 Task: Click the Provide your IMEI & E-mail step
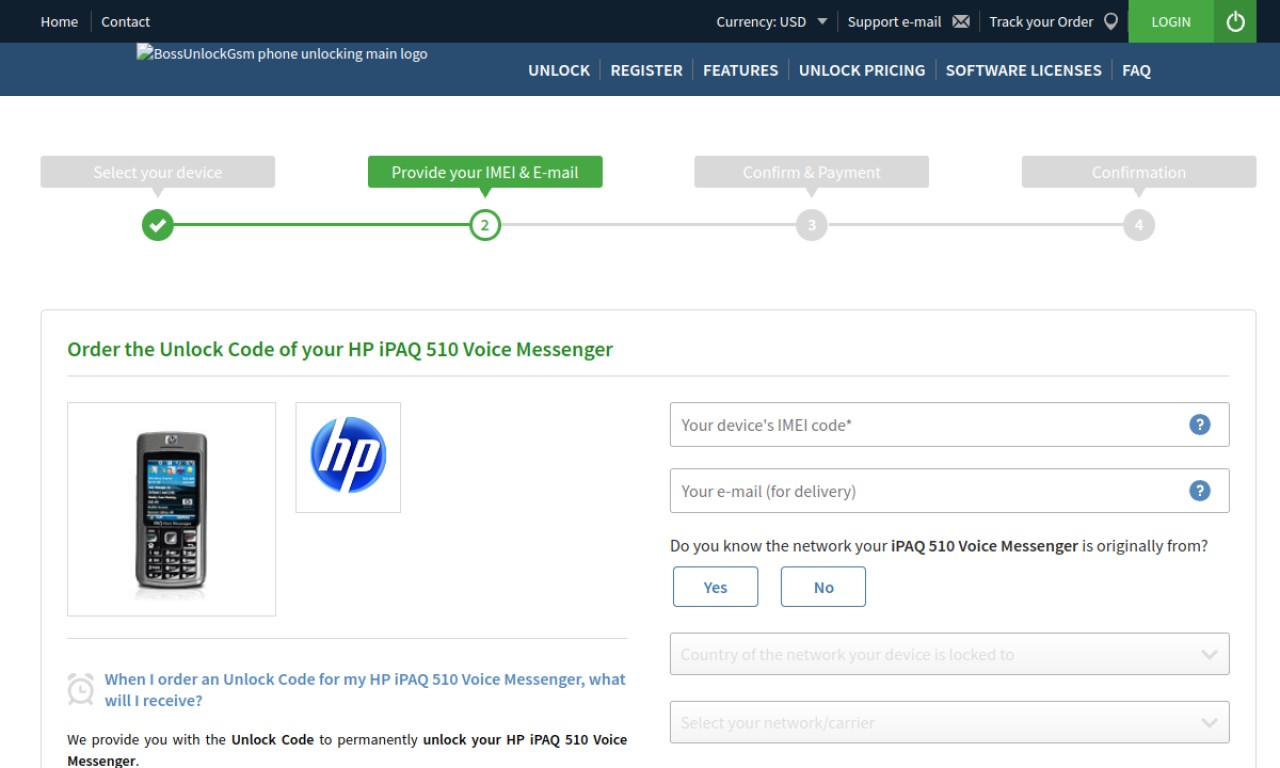(485, 172)
